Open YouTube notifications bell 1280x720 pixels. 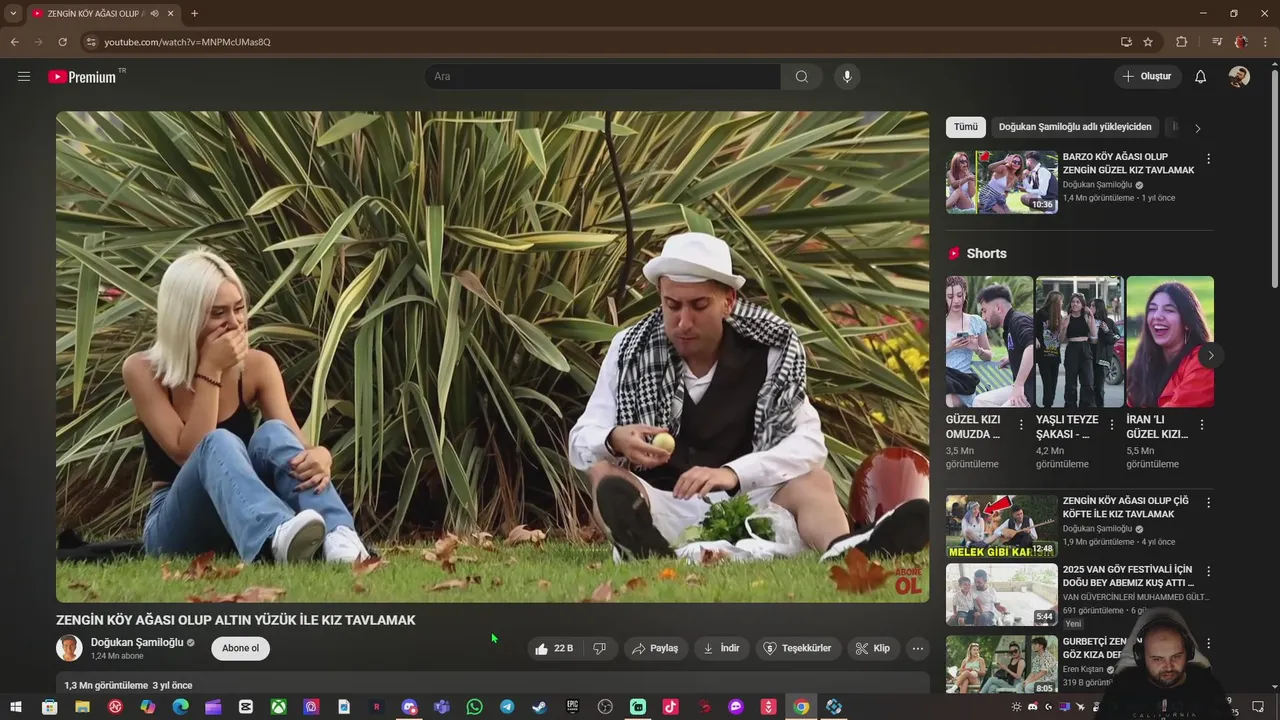pos(1201,76)
